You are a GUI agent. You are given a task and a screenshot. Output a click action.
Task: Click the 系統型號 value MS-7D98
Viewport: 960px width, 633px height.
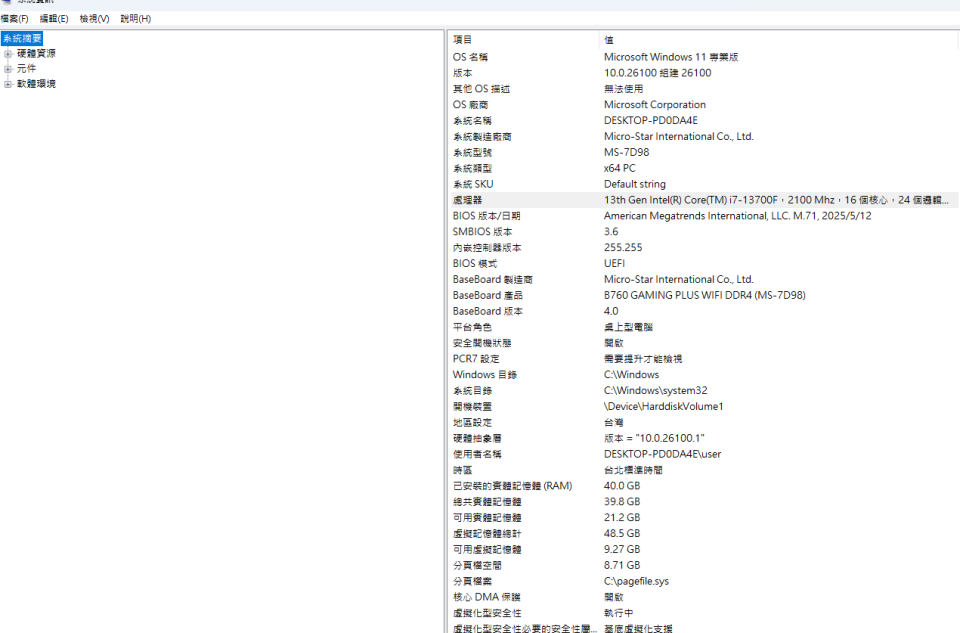click(x=624, y=152)
